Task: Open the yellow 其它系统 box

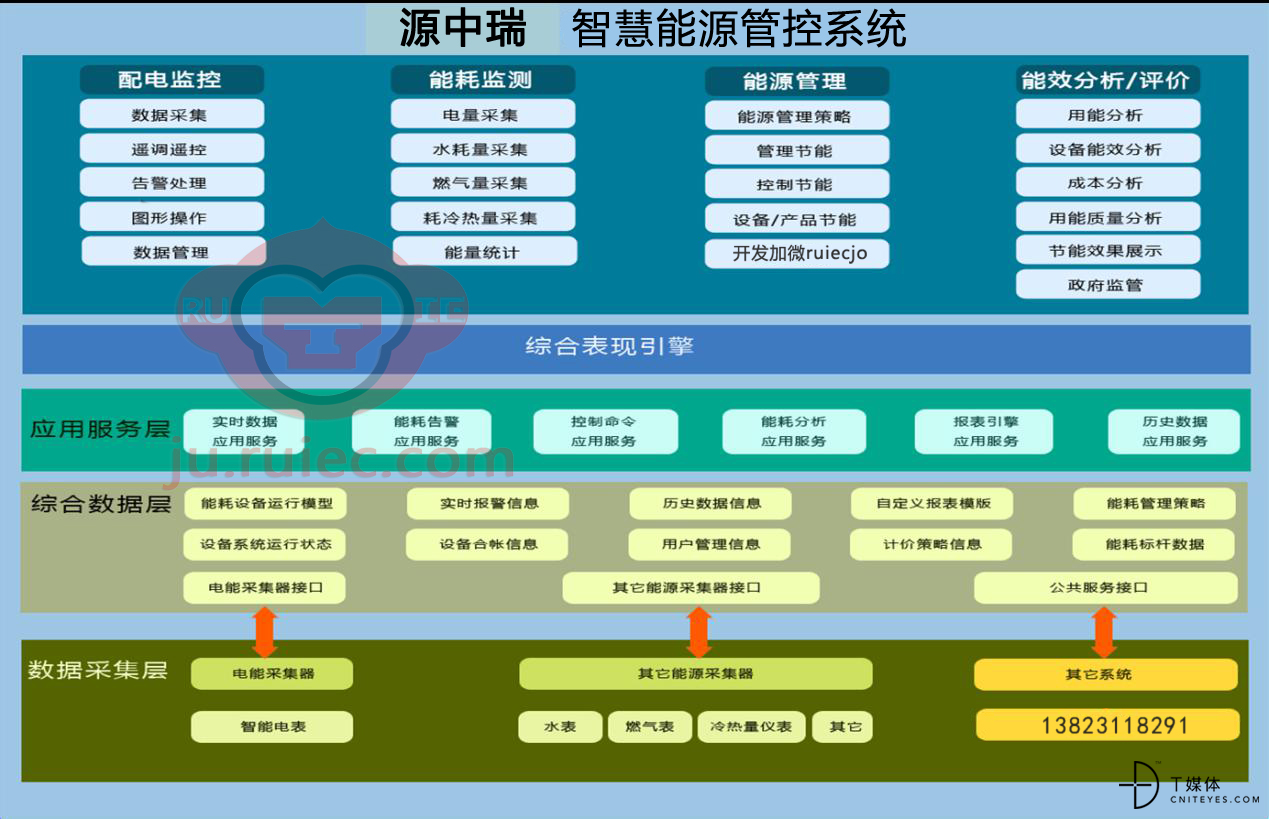Action: [1106, 674]
